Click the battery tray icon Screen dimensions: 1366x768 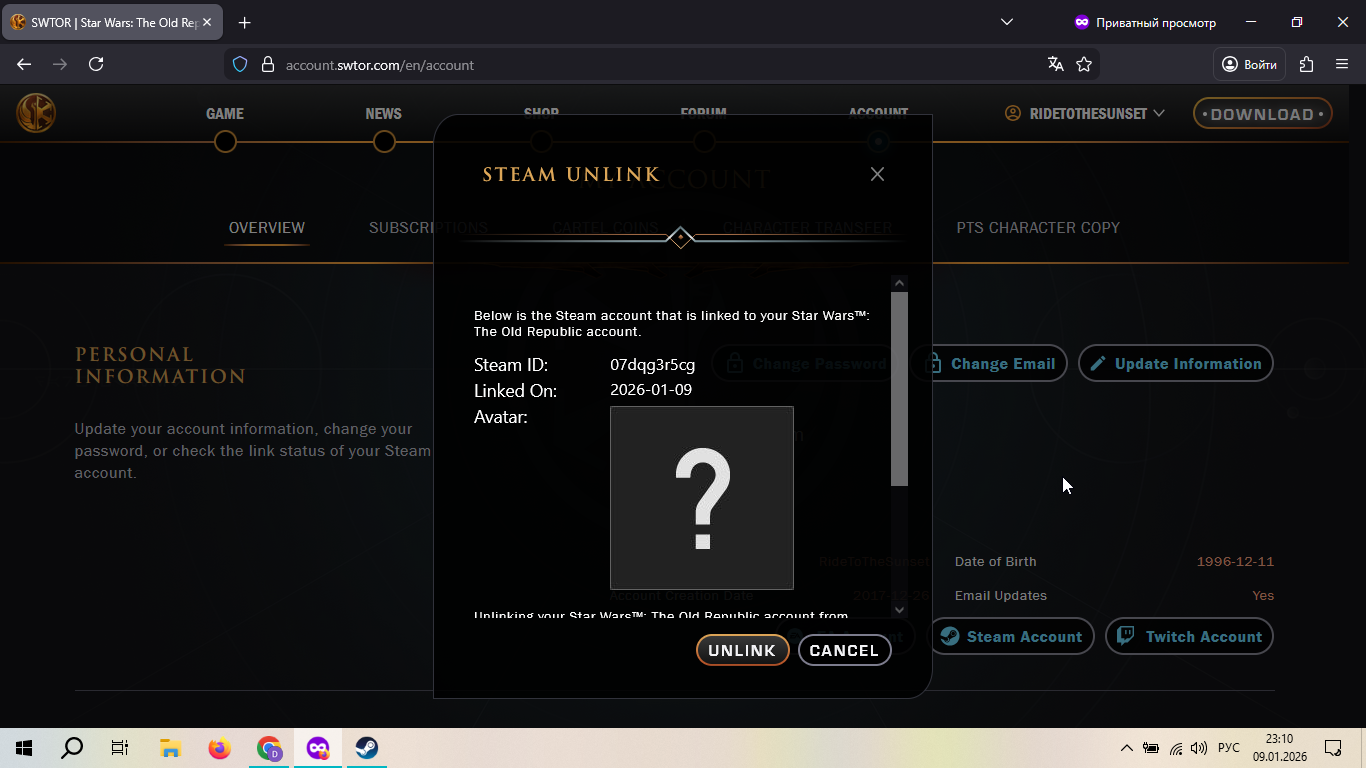click(x=1151, y=748)
